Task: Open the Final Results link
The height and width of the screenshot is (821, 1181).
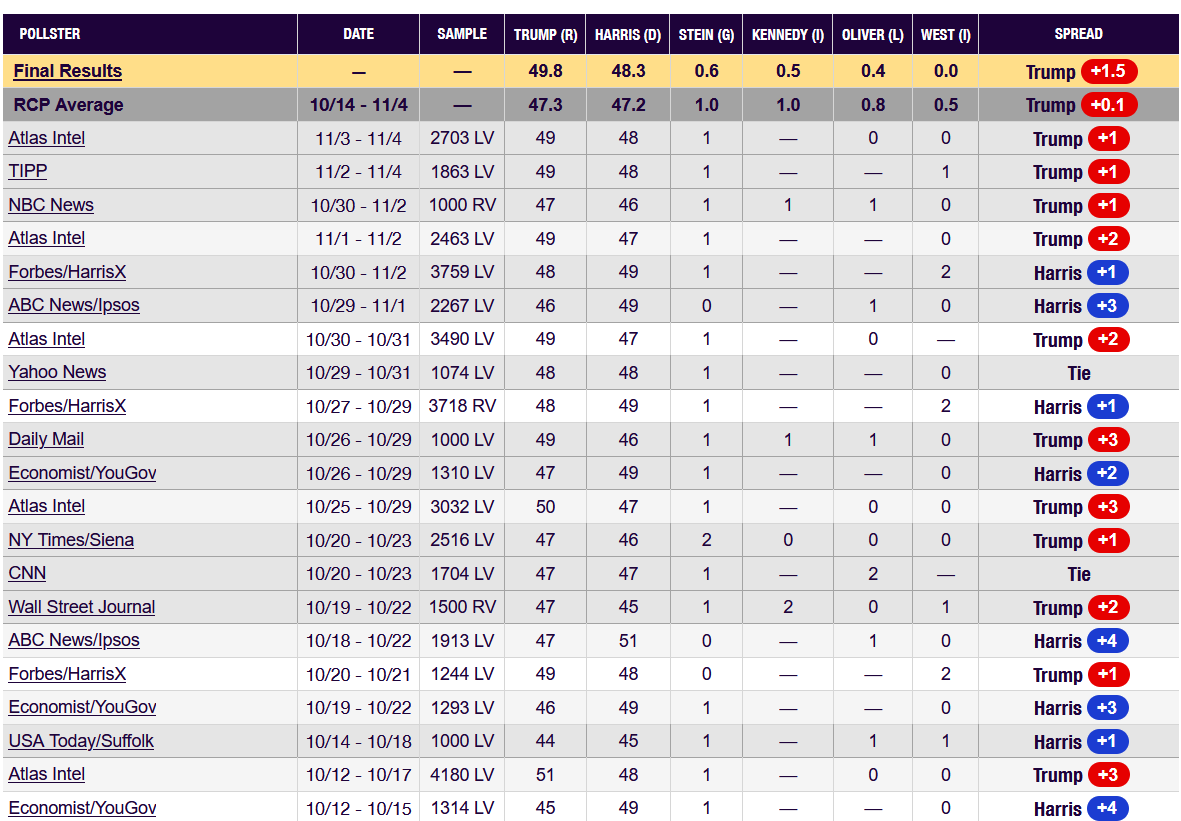Action: tap(68, 71)
